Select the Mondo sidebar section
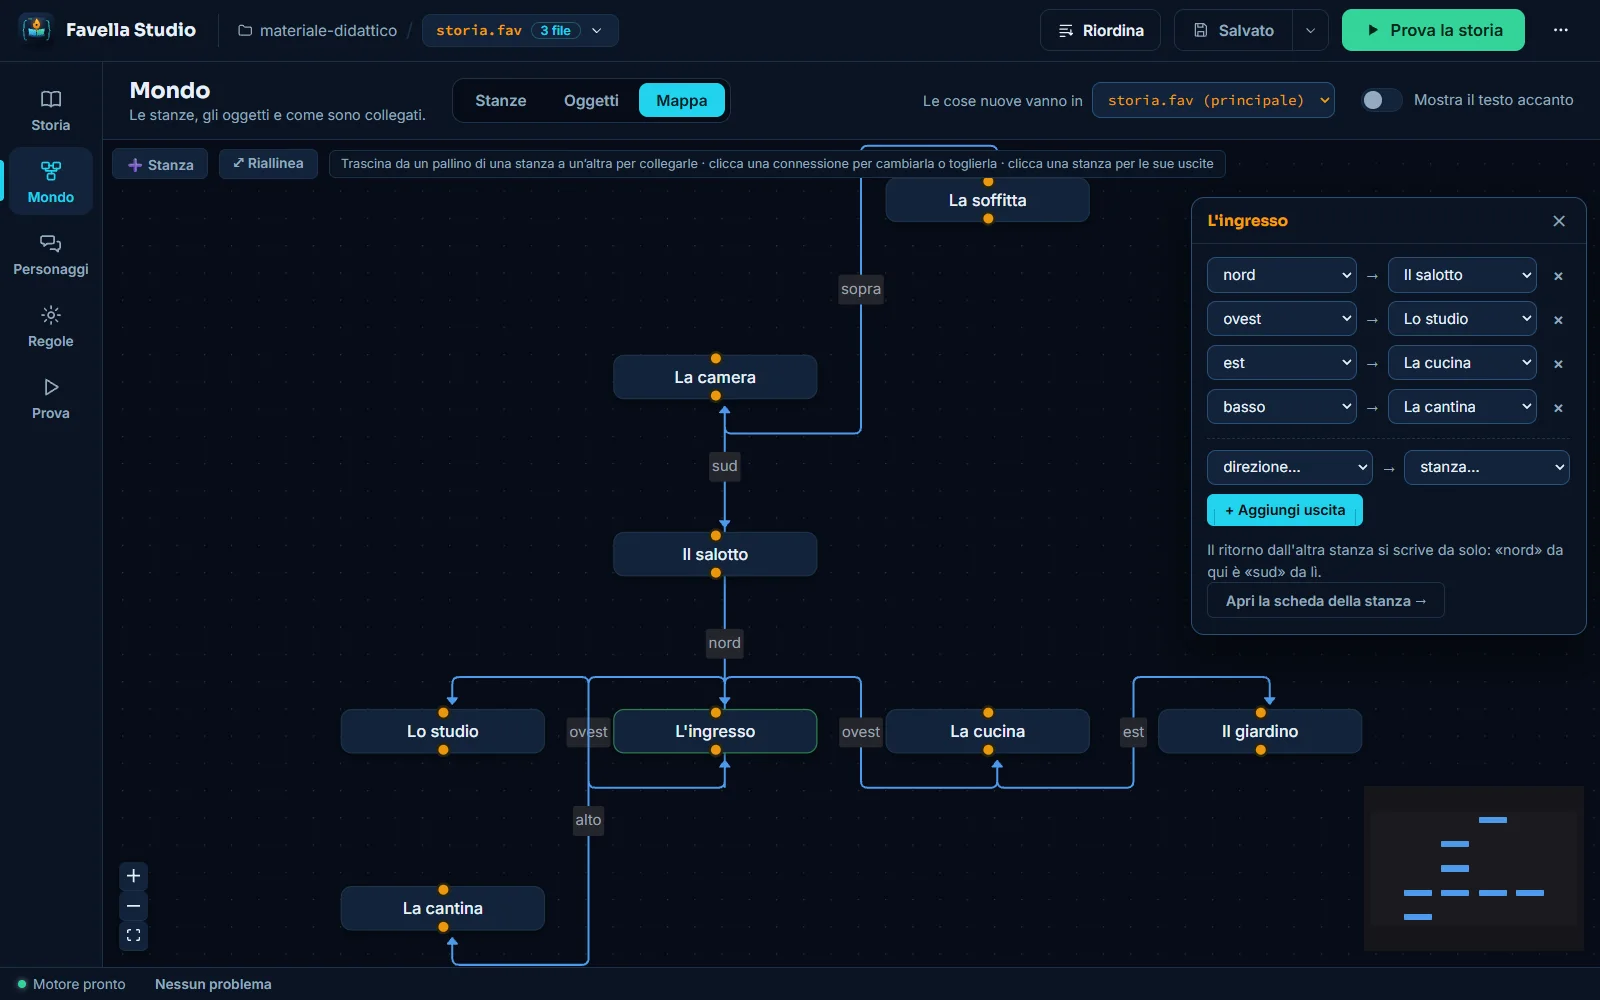 pyautogui.click(x=51, y=182)
